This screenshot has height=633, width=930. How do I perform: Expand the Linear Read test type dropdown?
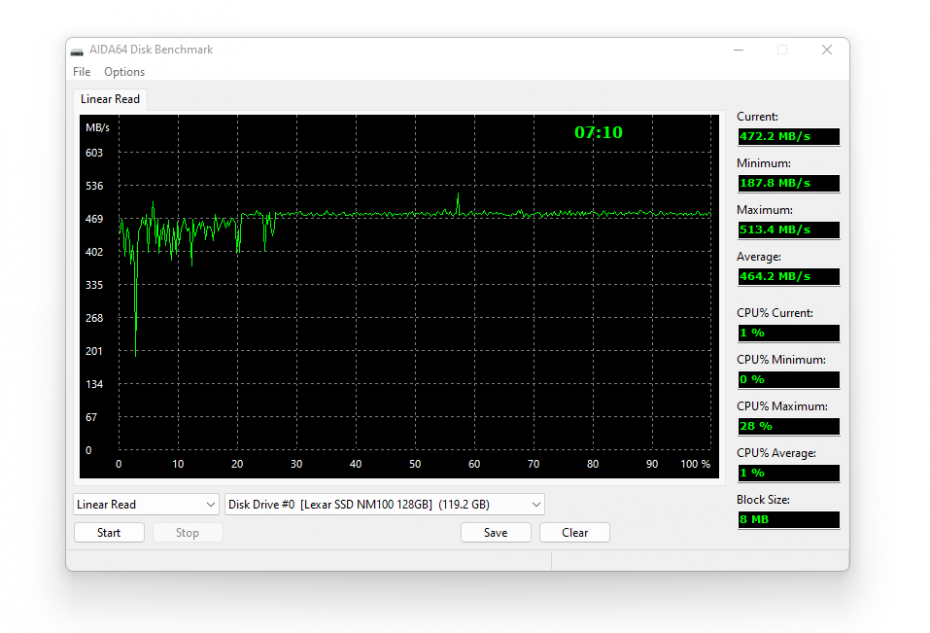(146, 505)
